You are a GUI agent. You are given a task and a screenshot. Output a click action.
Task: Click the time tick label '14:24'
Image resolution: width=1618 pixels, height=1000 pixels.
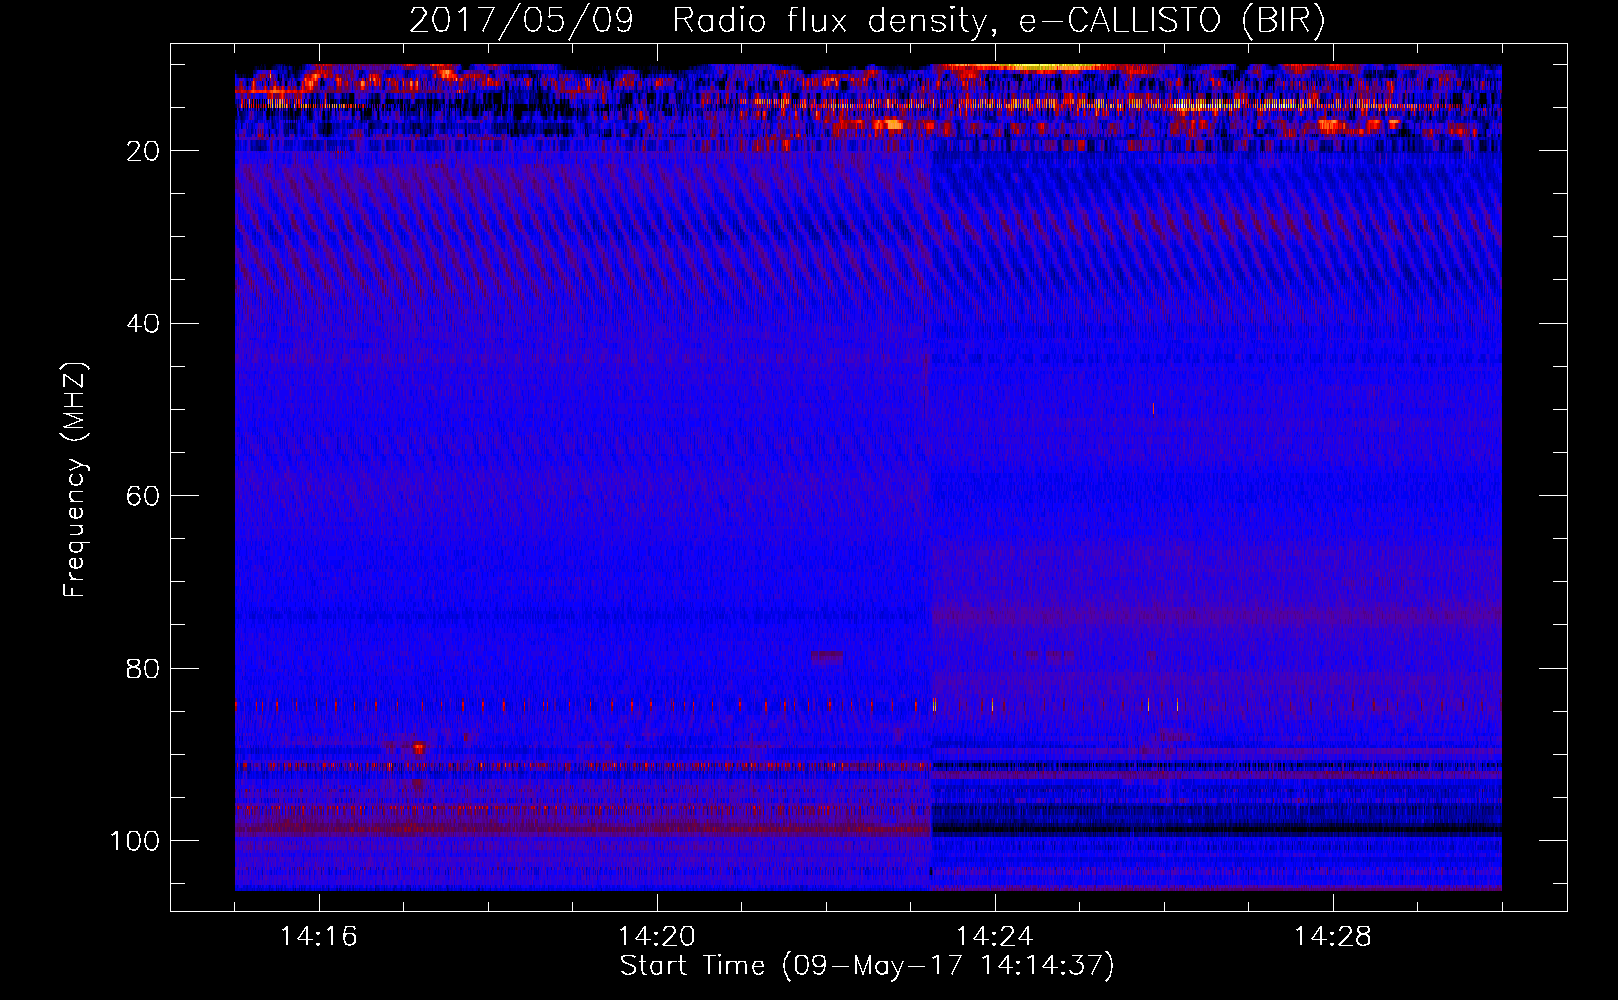[x=995, y=937]
